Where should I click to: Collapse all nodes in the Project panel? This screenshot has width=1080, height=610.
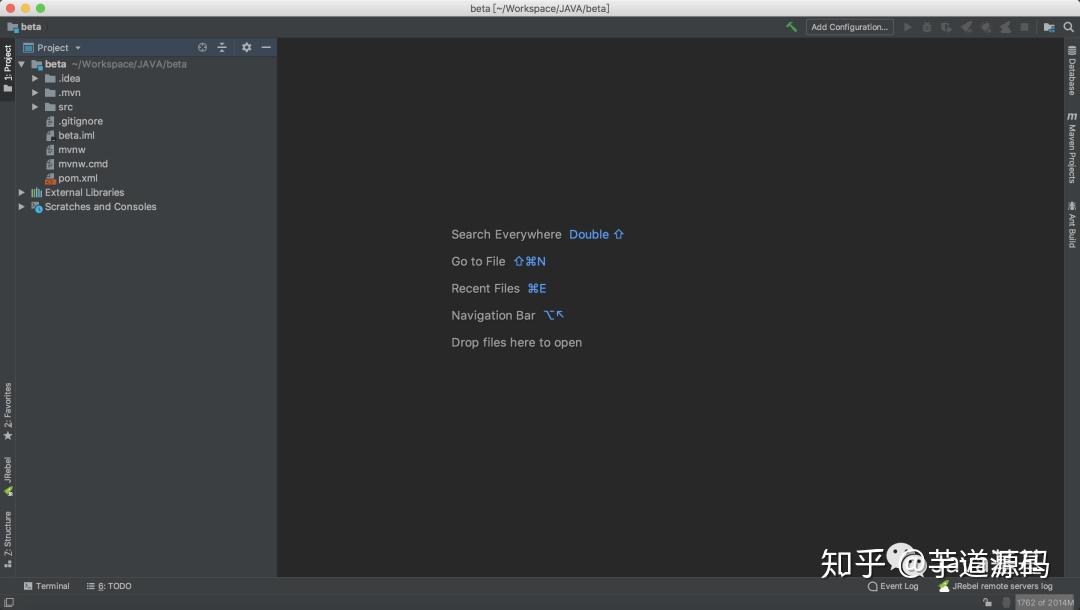pyautogui.click(x=222, y=47)
